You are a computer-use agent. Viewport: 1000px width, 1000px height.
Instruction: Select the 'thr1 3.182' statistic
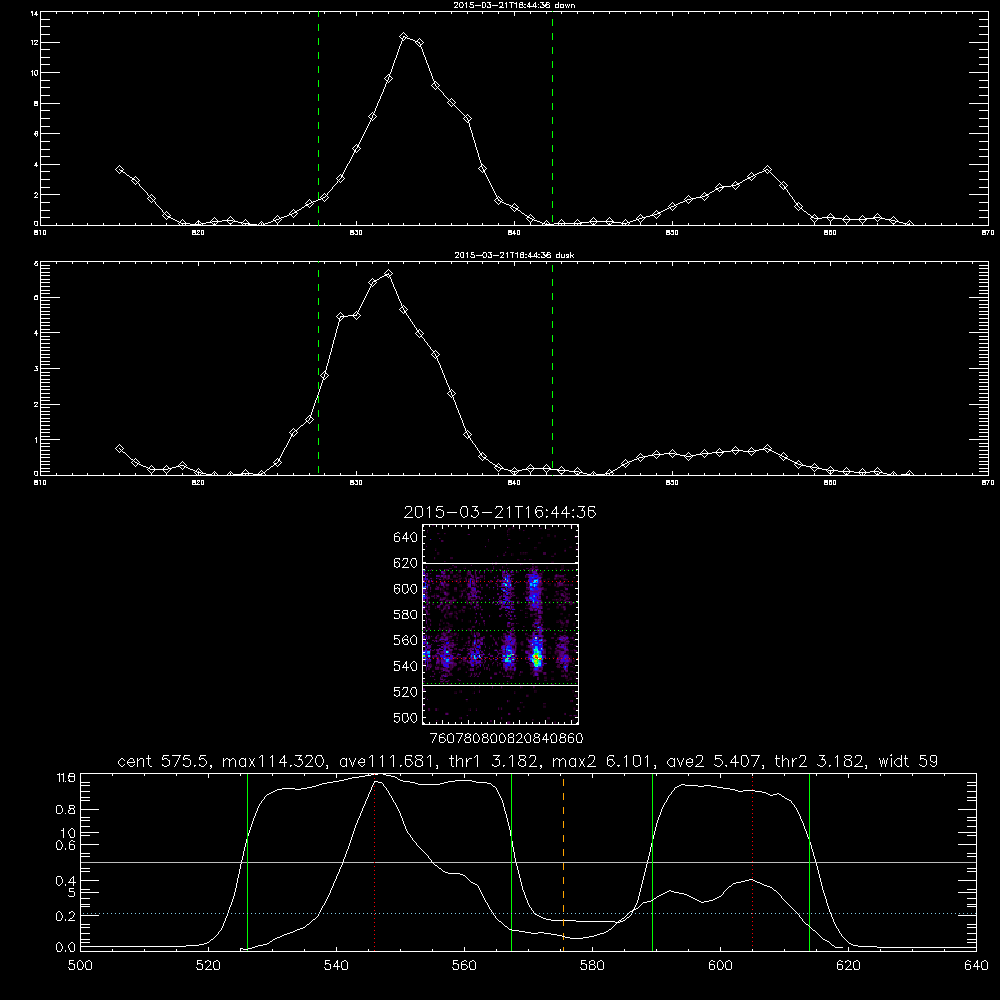point(497,761)
